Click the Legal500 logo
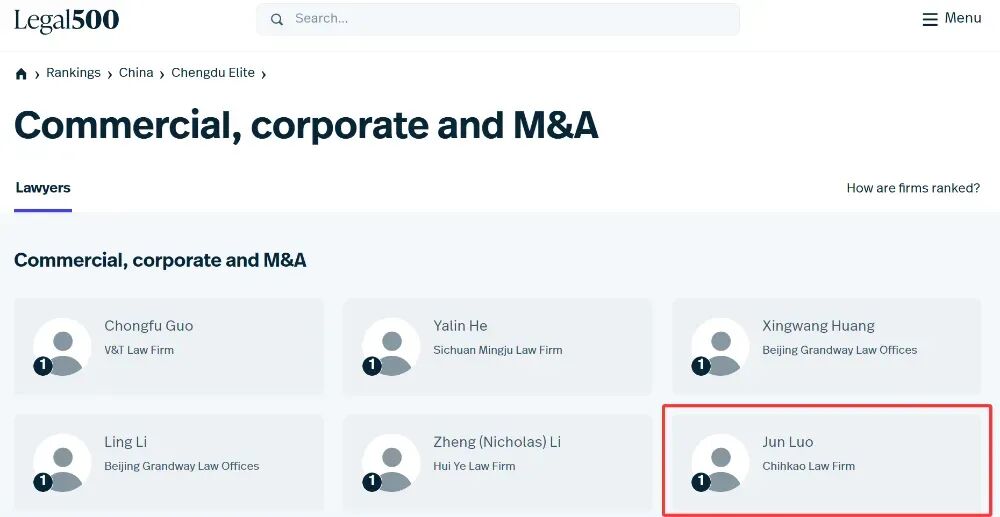The image size is (1000, 517). [66, 19]
